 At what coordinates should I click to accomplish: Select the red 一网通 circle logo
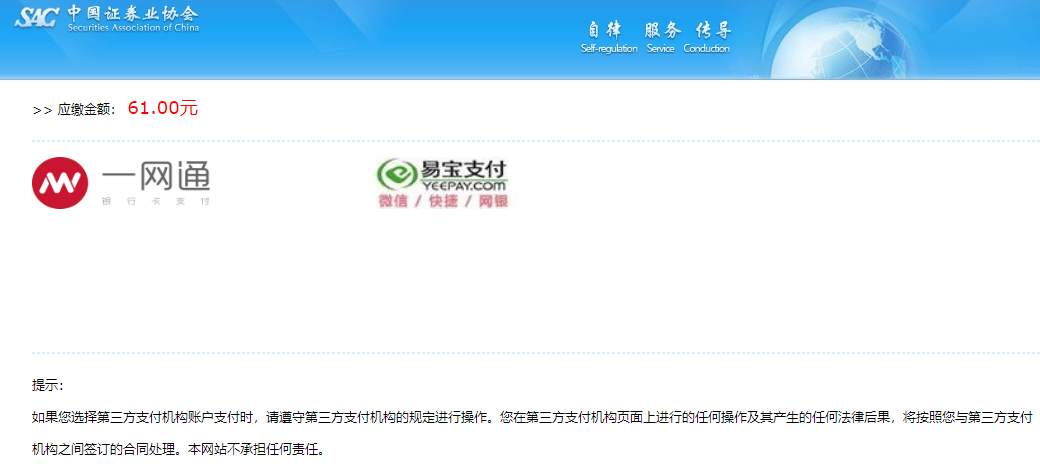60,181
